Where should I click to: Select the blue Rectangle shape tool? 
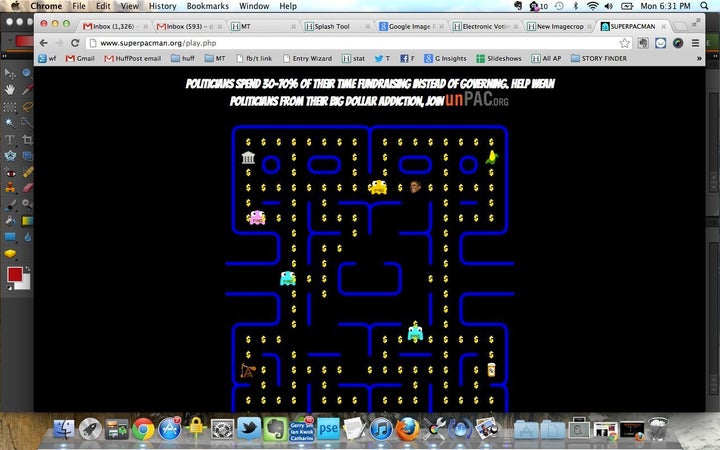point(10,237)
